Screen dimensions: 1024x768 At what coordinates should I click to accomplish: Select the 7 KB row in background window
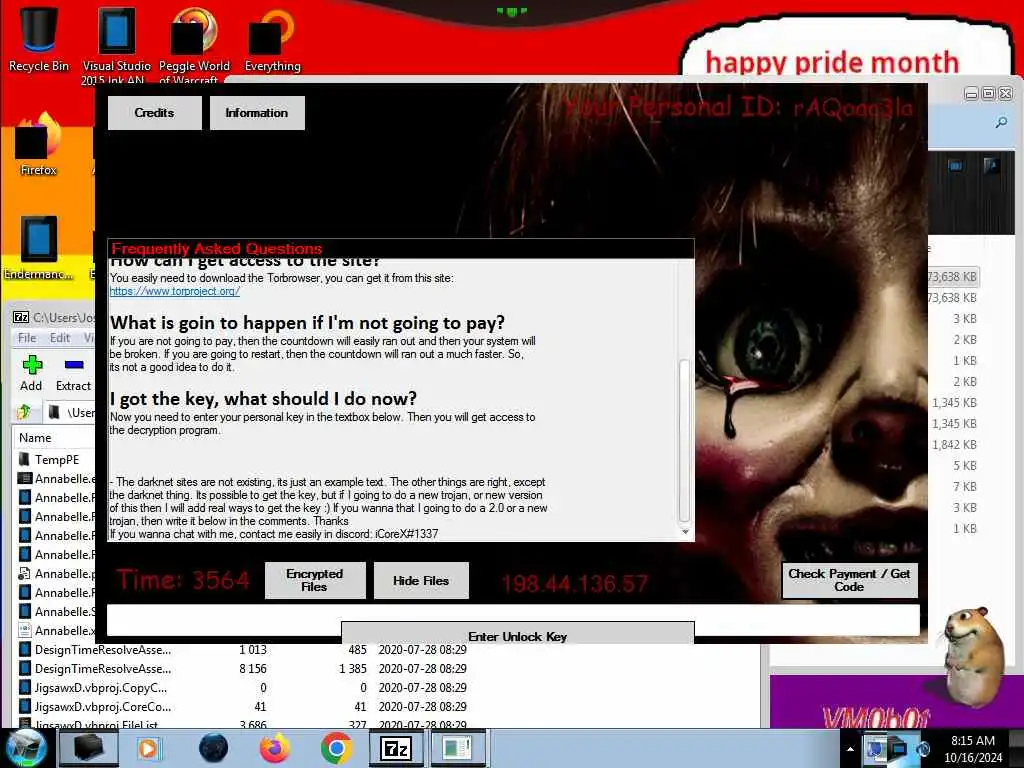pos(965,487)
